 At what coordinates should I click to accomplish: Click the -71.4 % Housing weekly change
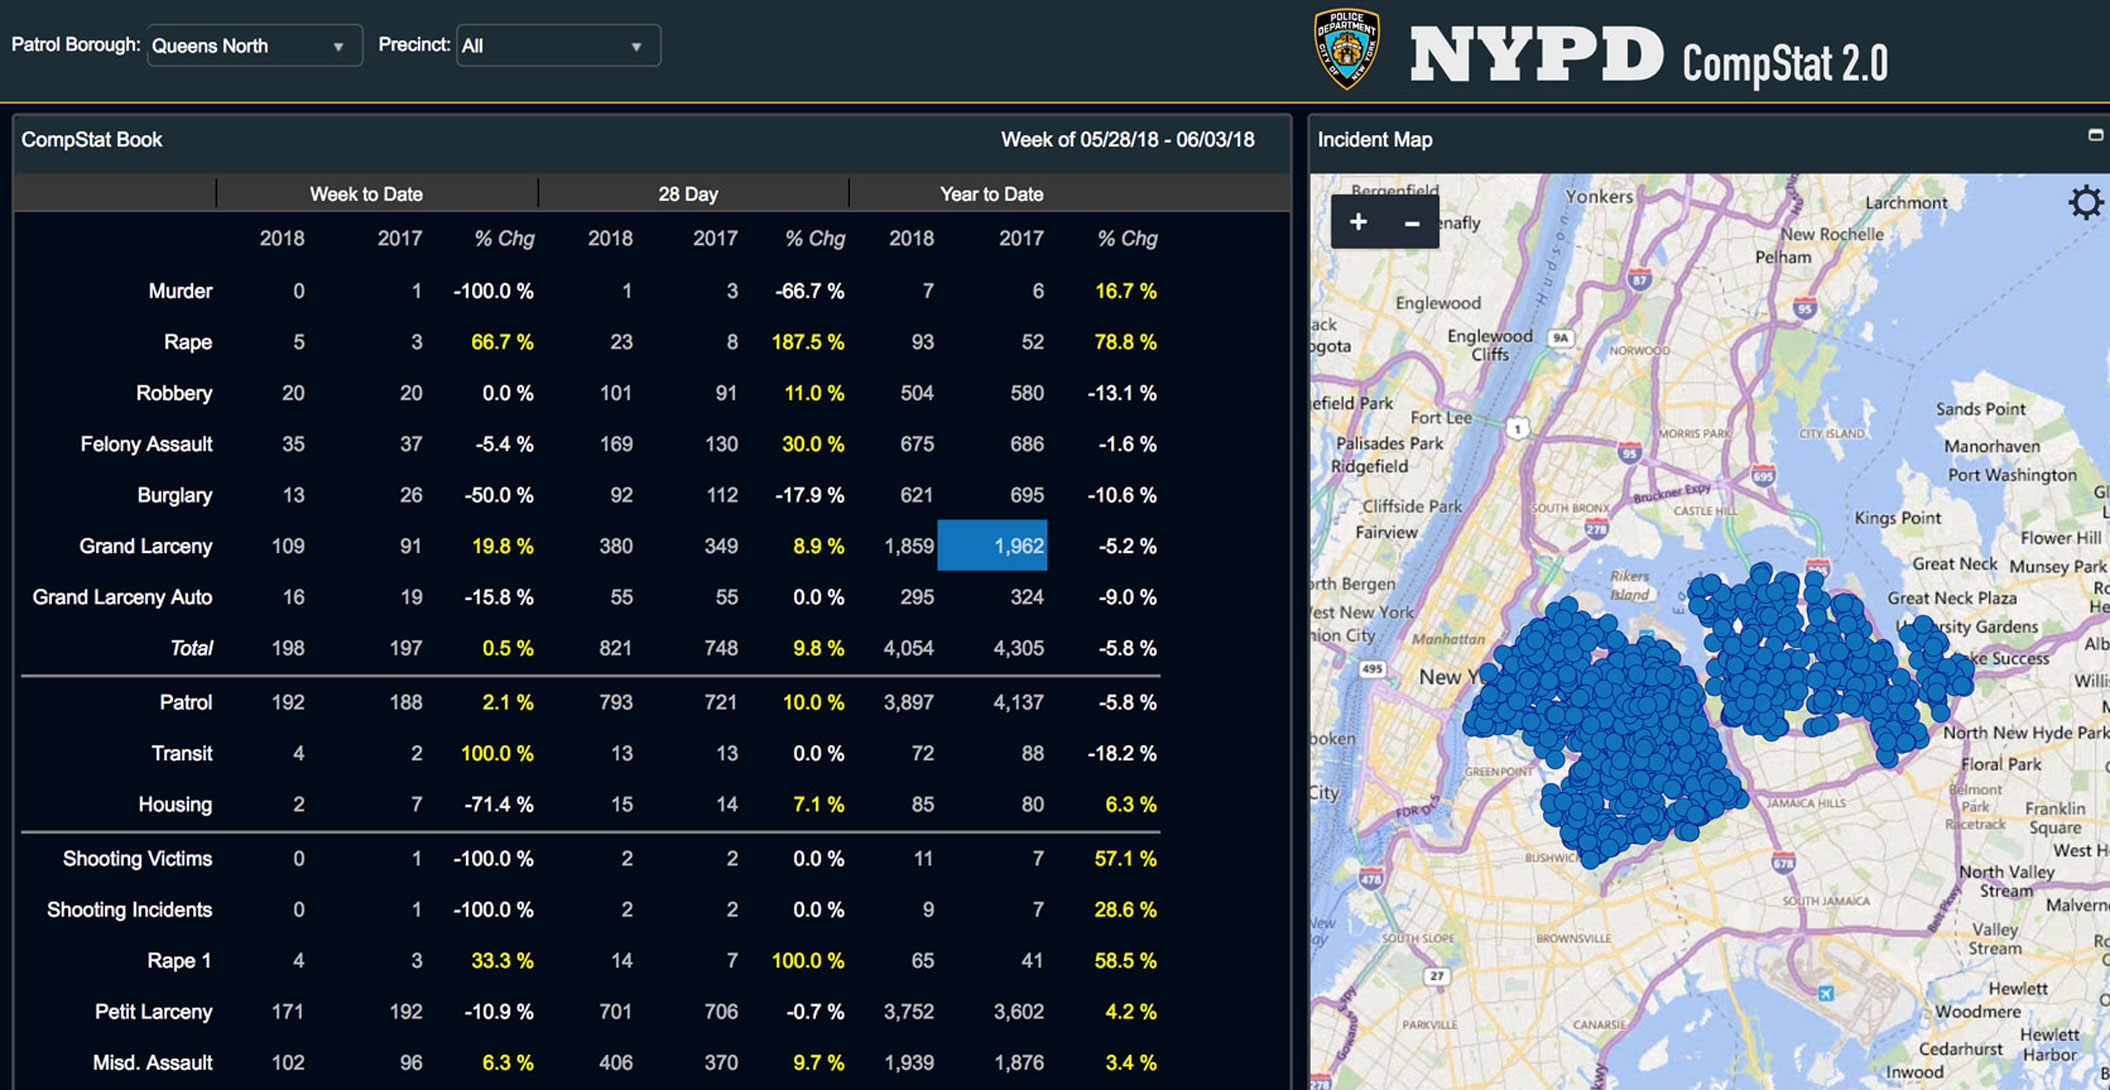tap(498, 804)
